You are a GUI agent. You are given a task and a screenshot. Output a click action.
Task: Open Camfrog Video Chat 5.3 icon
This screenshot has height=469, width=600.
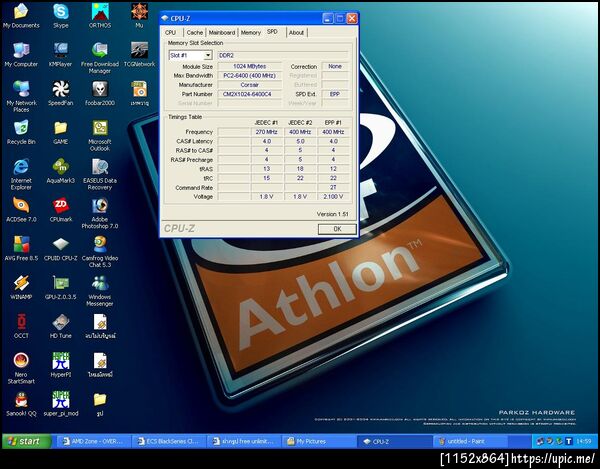(x=100, y=252)
